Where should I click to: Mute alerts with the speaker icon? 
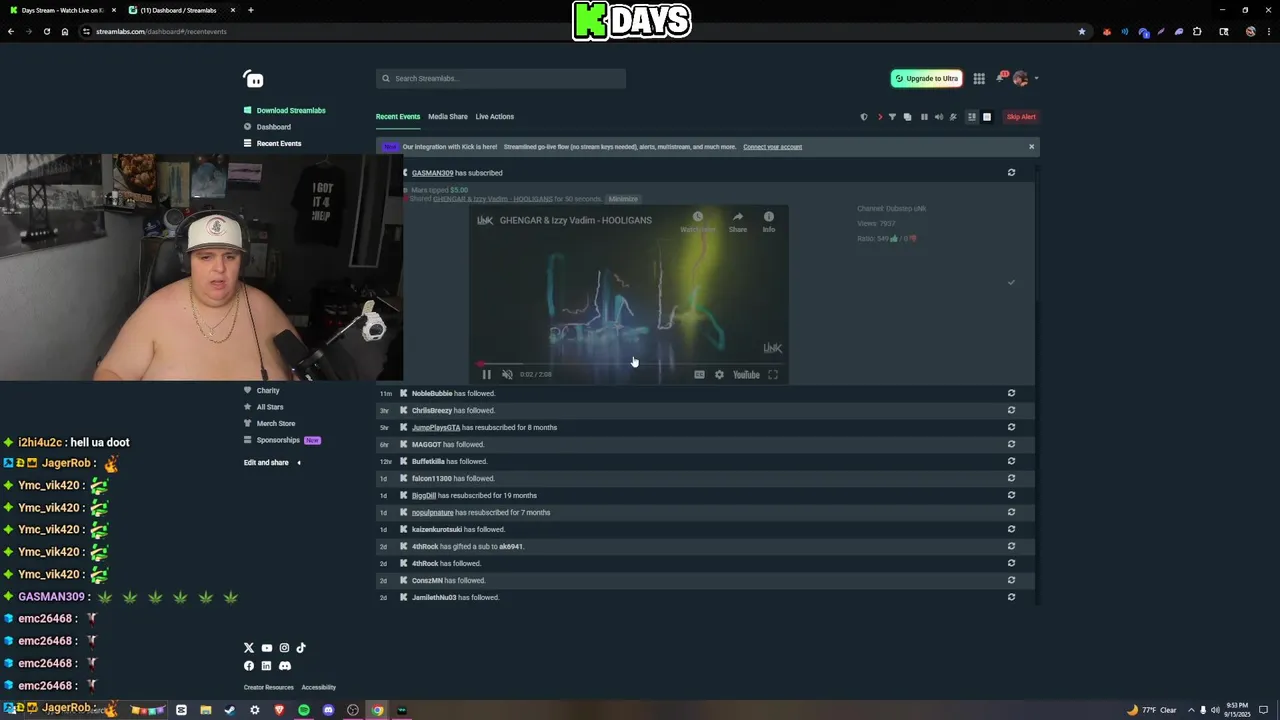click(x=939, y=117)
